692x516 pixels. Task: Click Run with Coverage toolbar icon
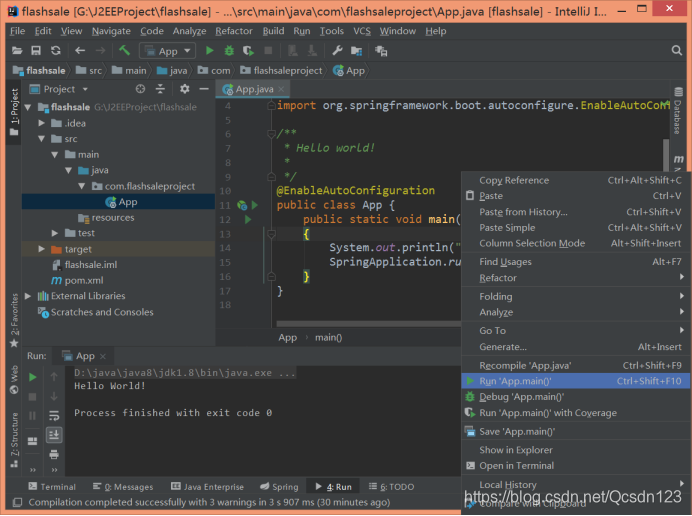point(248,51)
